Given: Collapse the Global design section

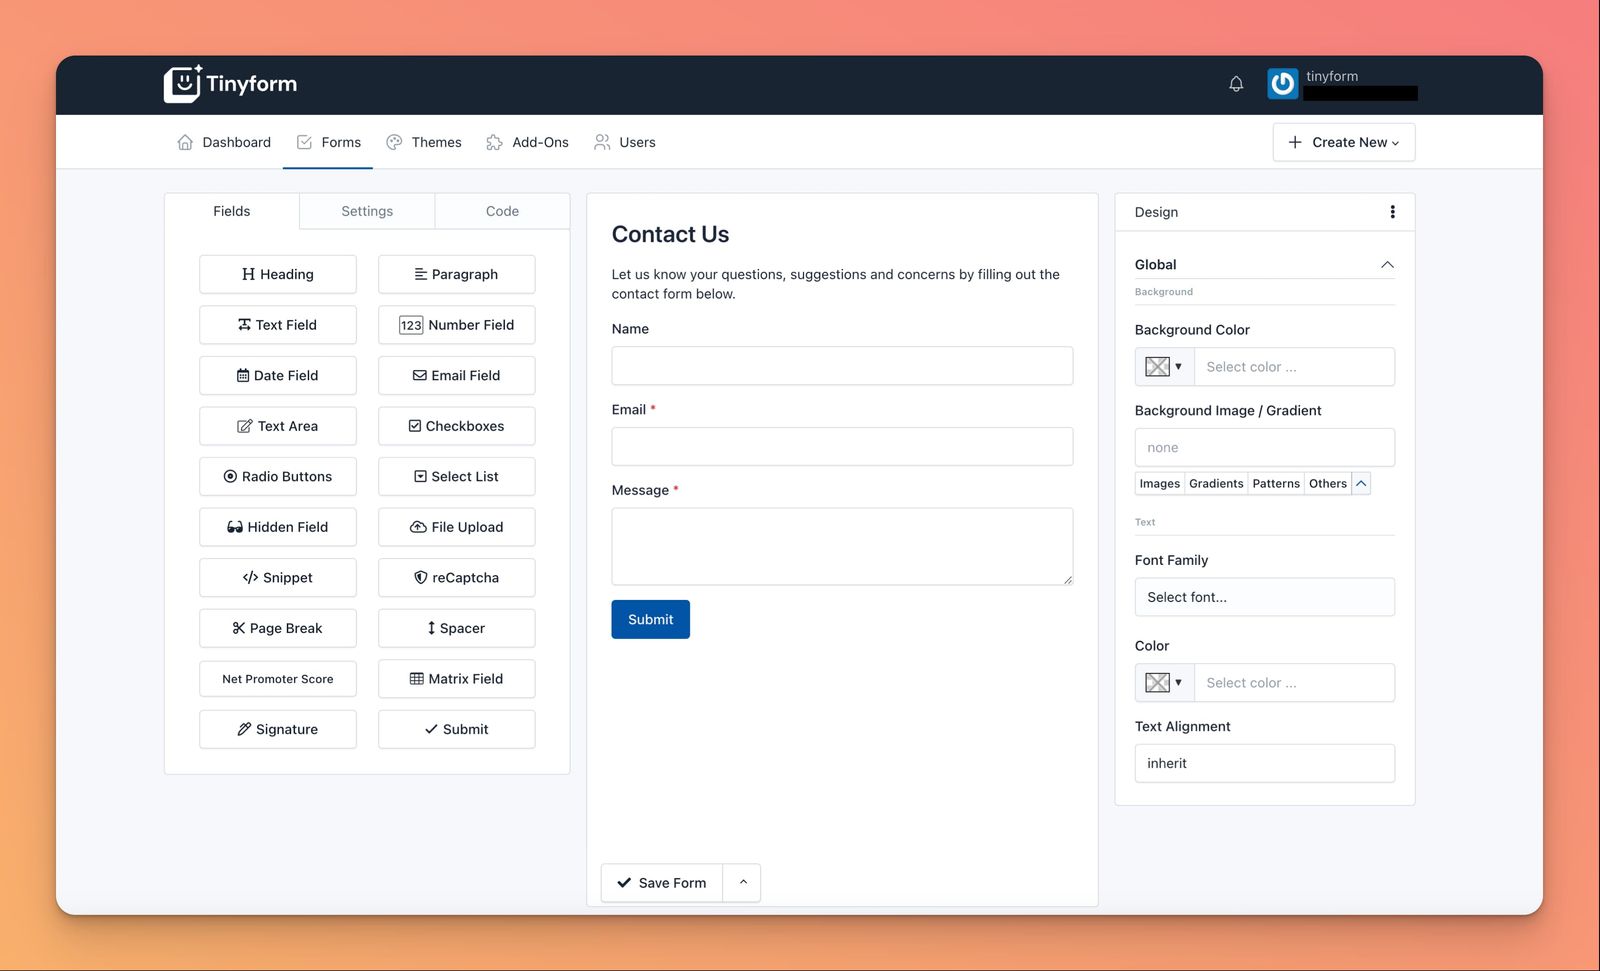Looking at the screenshot, I should pos(1387,264).
